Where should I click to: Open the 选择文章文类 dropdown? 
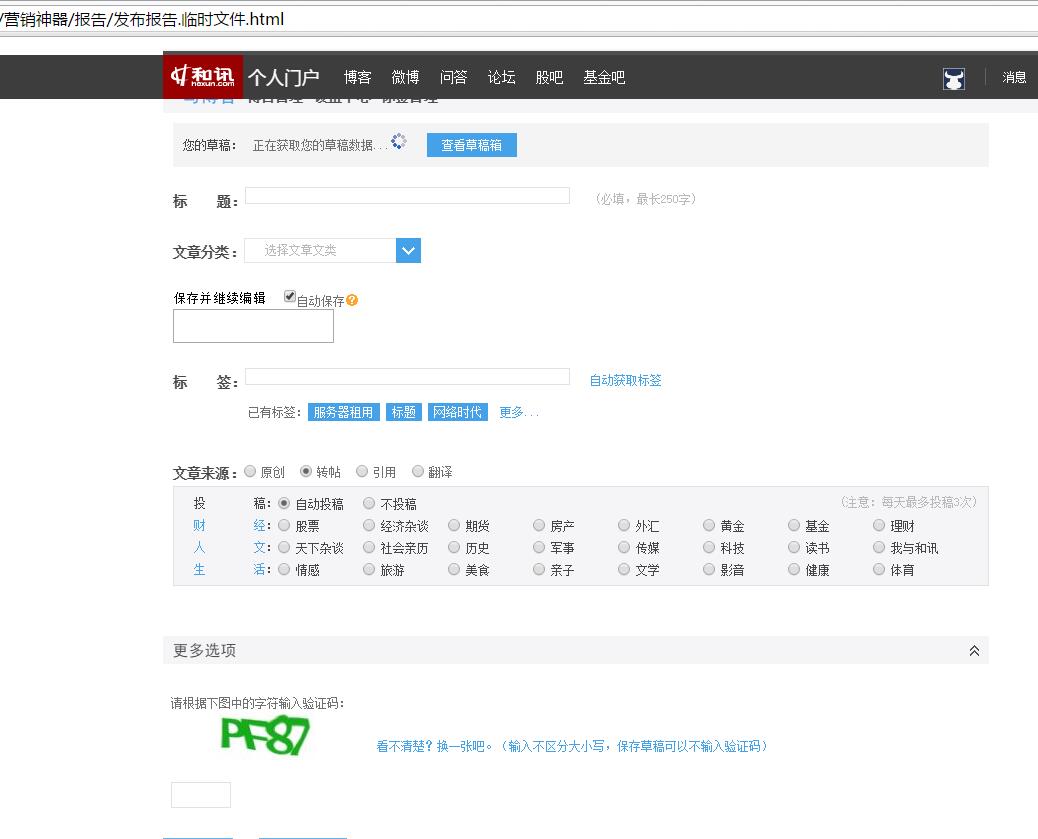pos(320,250)
